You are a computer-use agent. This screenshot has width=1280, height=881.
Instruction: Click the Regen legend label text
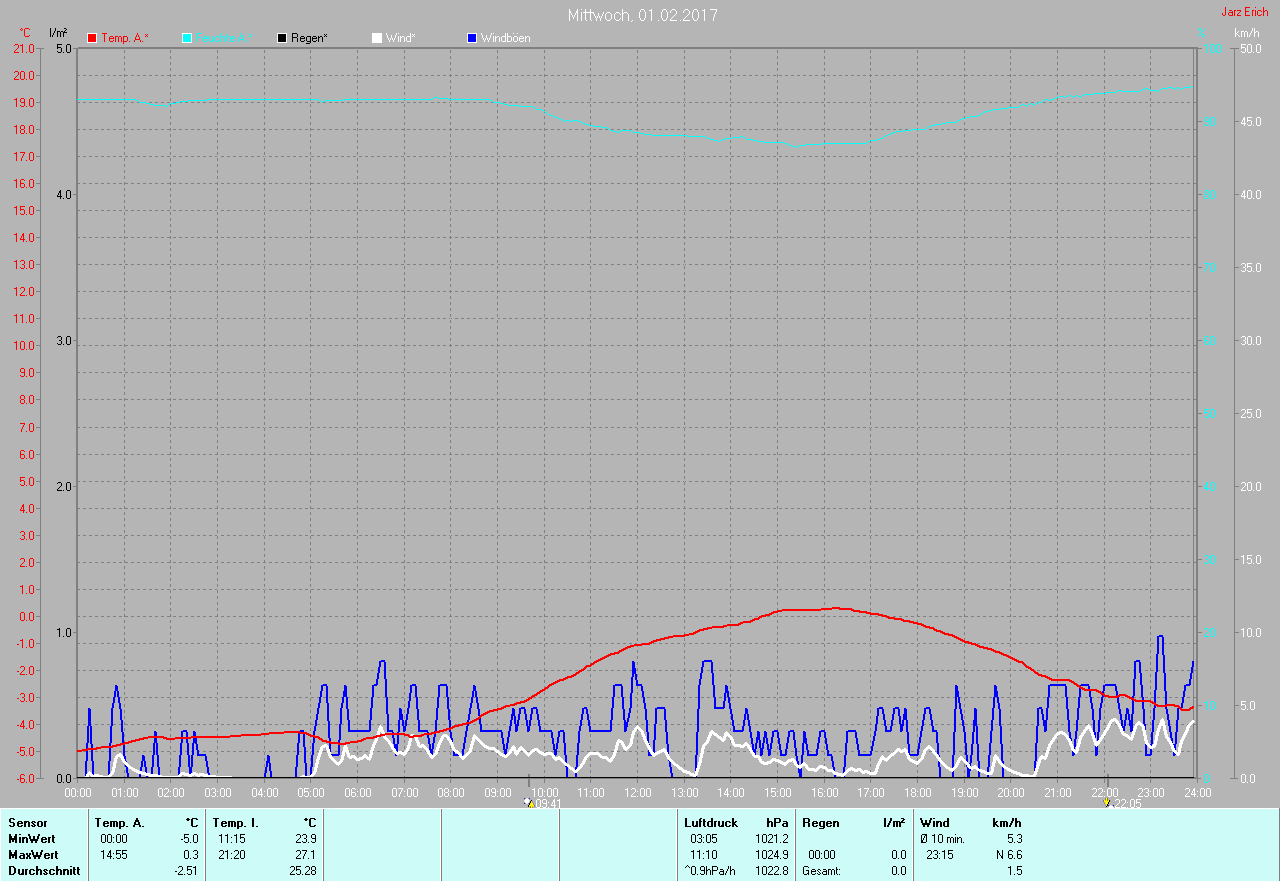point(309,38)
